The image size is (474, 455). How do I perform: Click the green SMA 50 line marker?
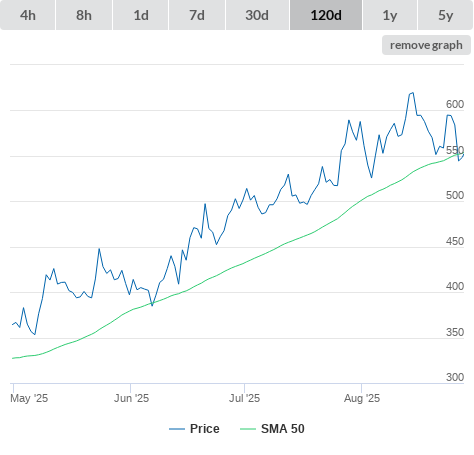[248, 429]
